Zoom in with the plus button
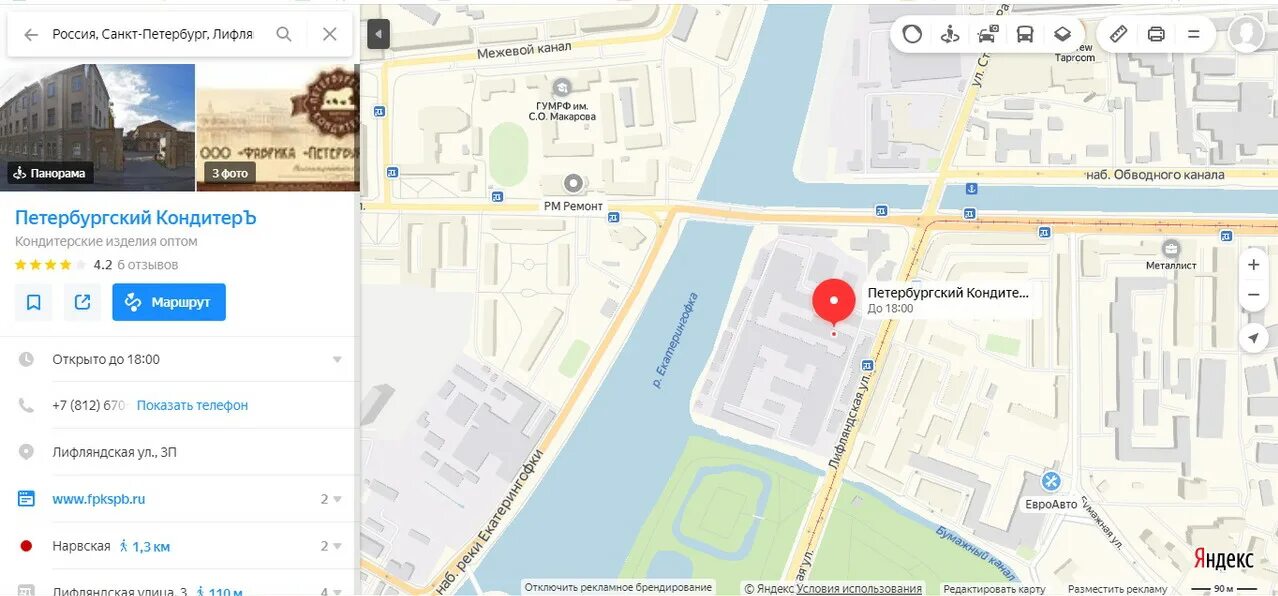The height and width of the screenshot is (596, 1278). point(1253,265)
